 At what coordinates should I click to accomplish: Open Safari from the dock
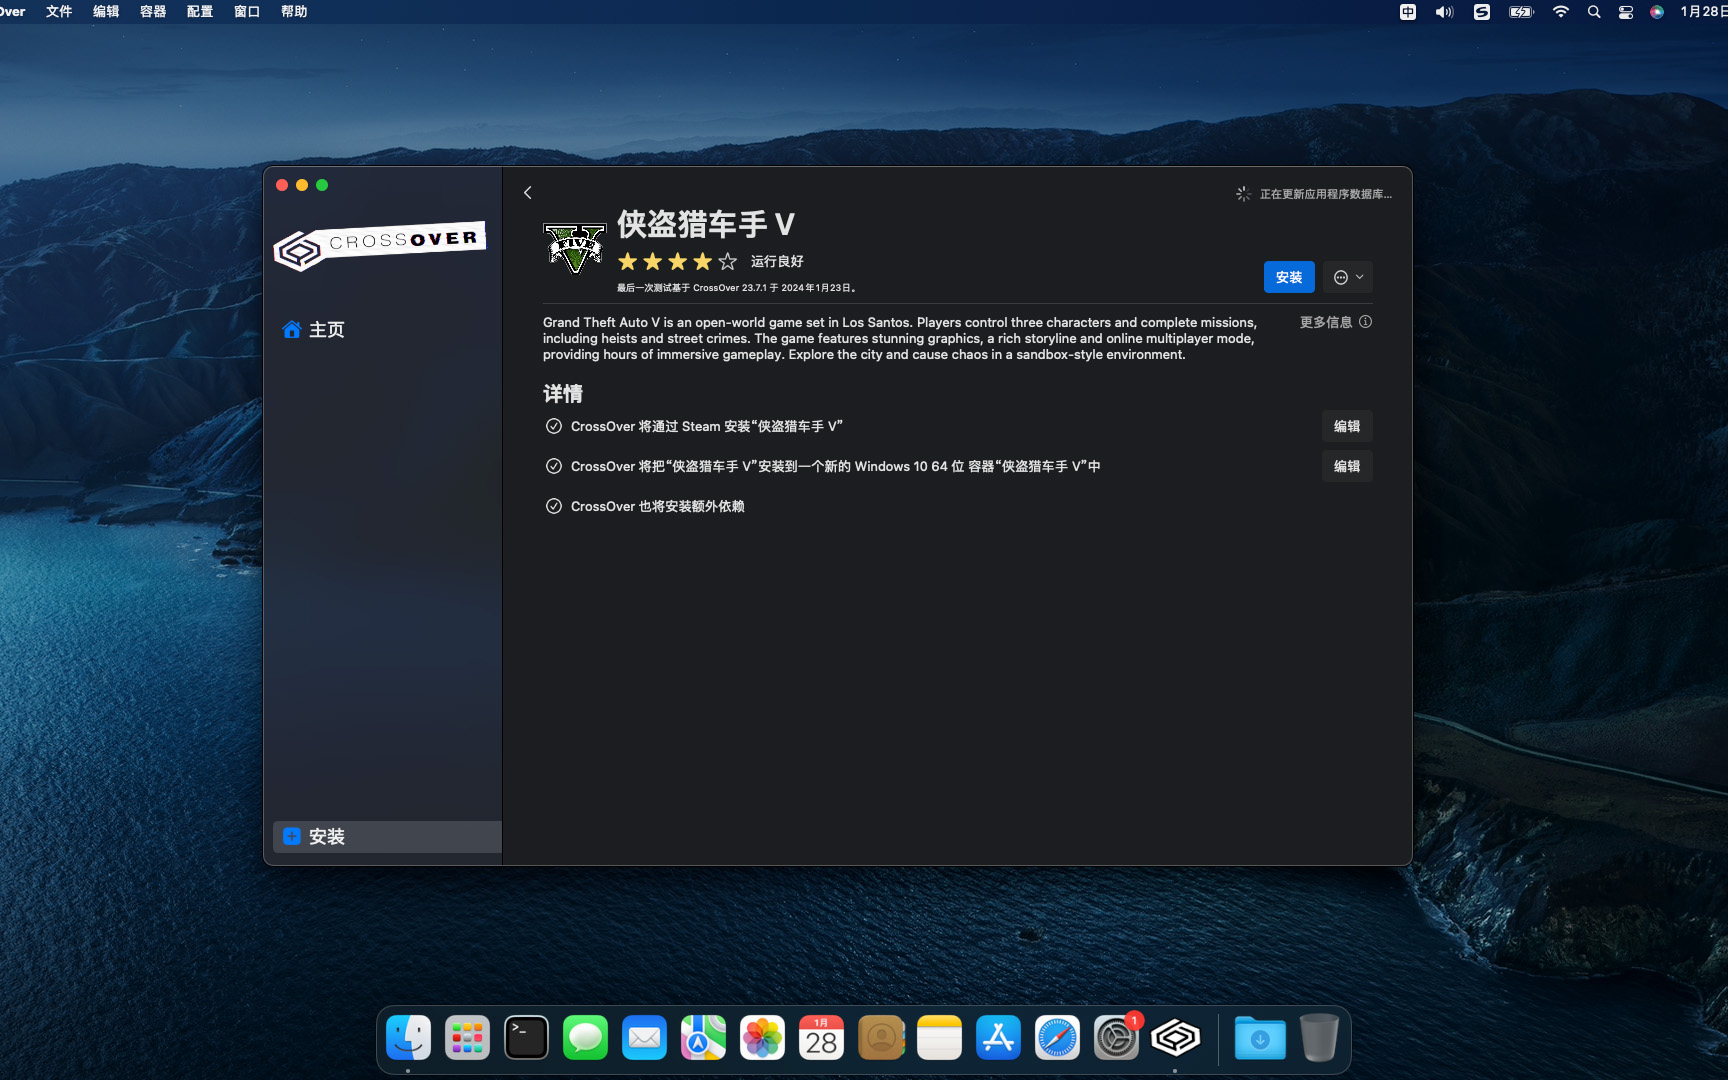[x=1057, y=1038]
